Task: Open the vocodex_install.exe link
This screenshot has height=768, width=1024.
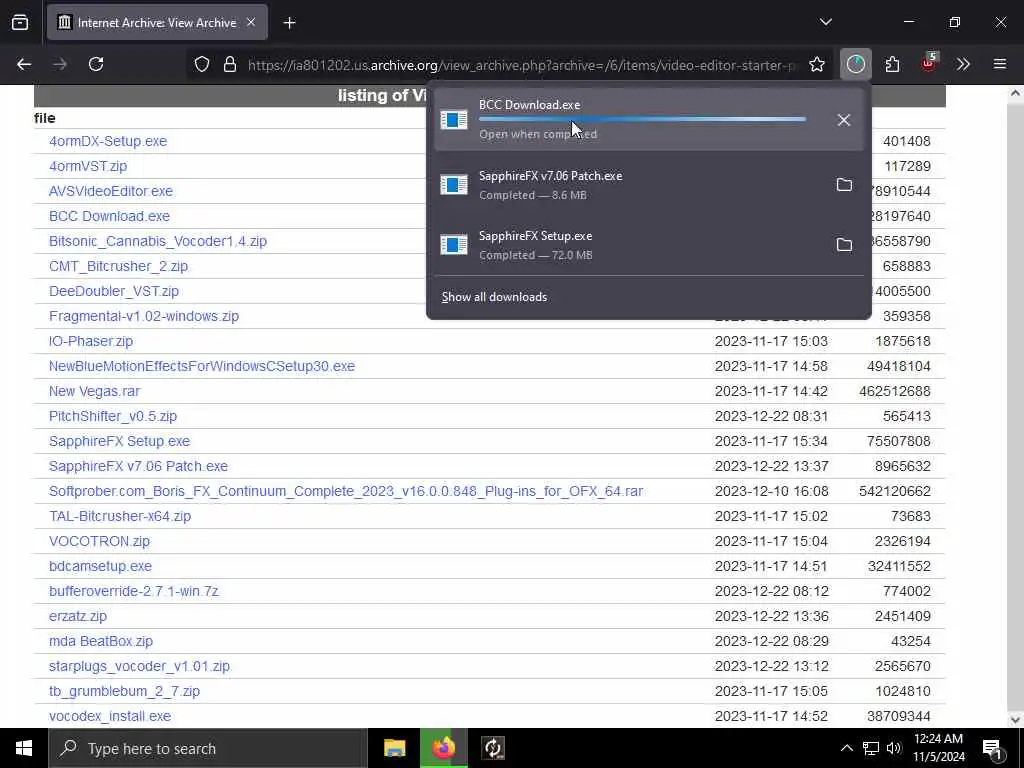Action: tap(110, 716)
